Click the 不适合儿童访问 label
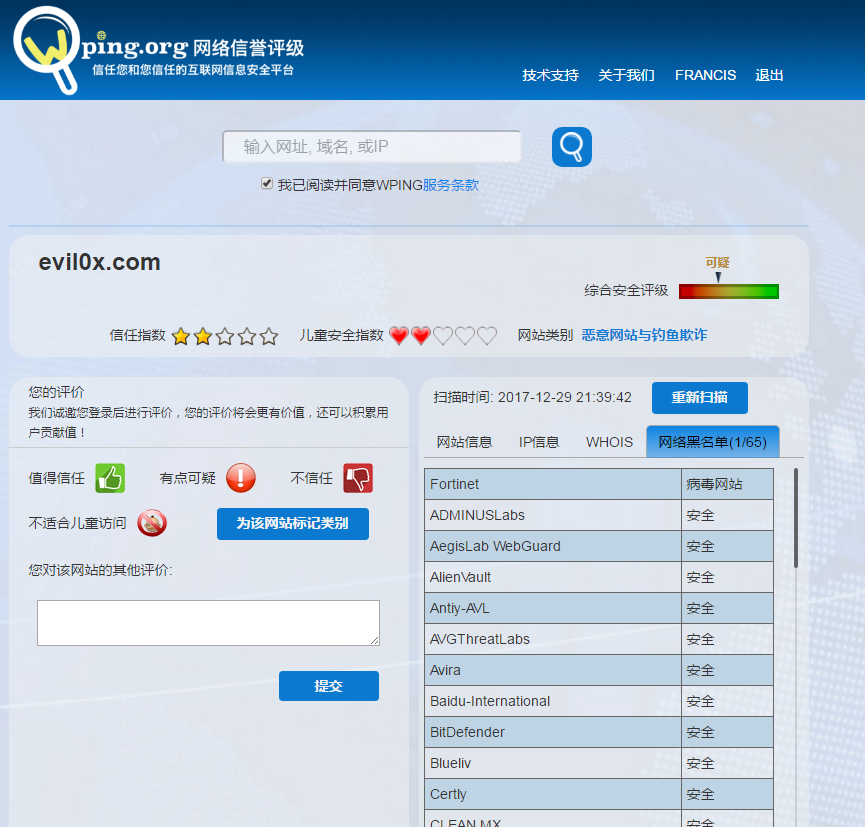 (x=78, y=523)
